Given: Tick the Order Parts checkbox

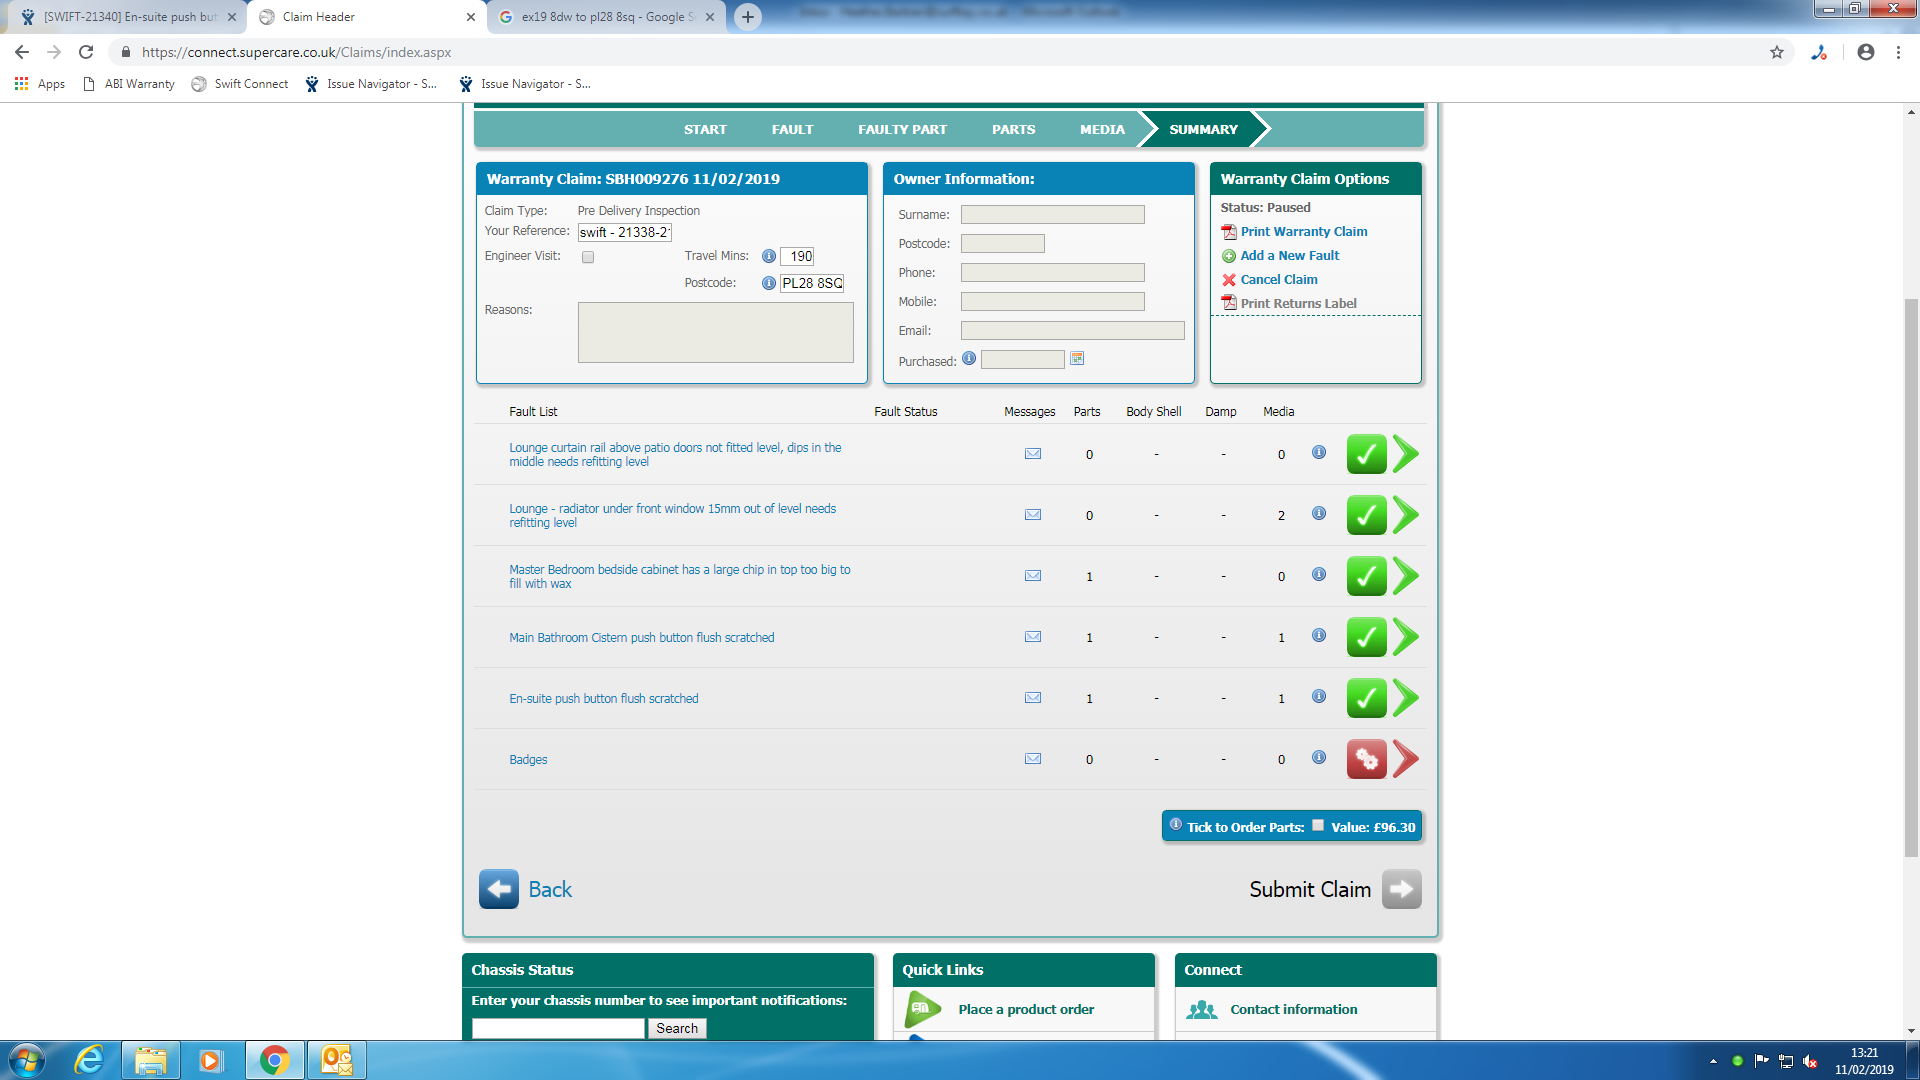Looking at the screenshot, I should (x=1318, y=826).
